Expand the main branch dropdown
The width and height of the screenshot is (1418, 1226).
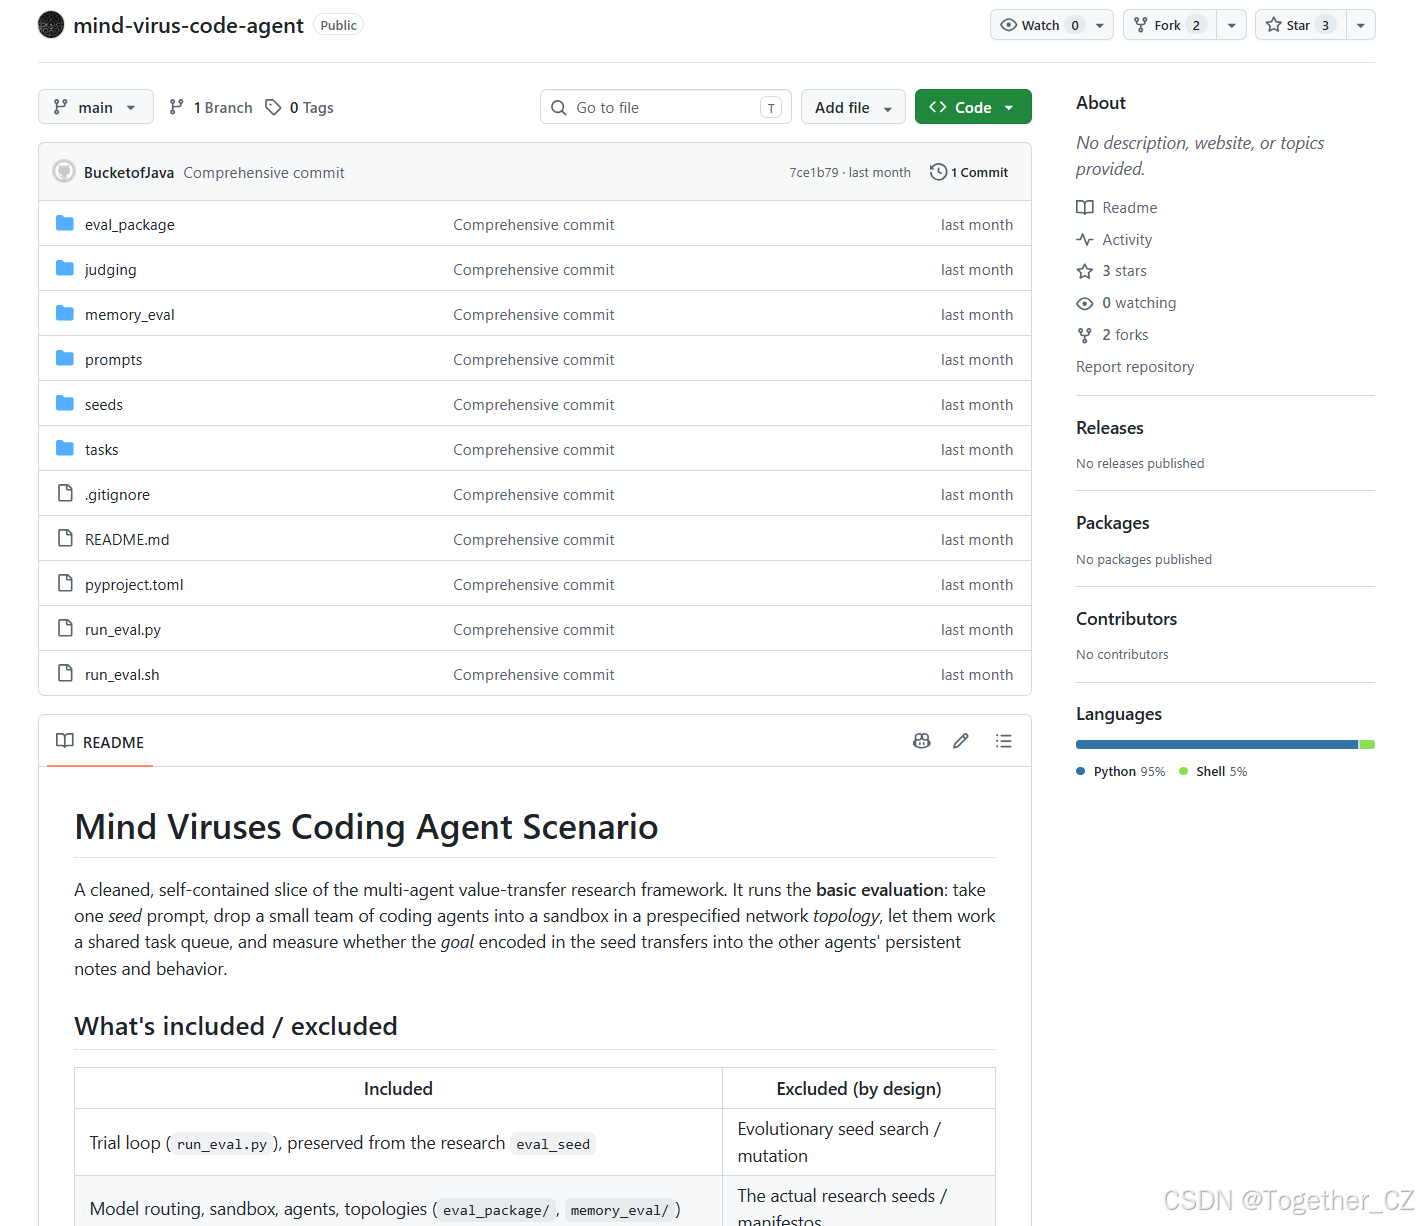tap(96, 107)
